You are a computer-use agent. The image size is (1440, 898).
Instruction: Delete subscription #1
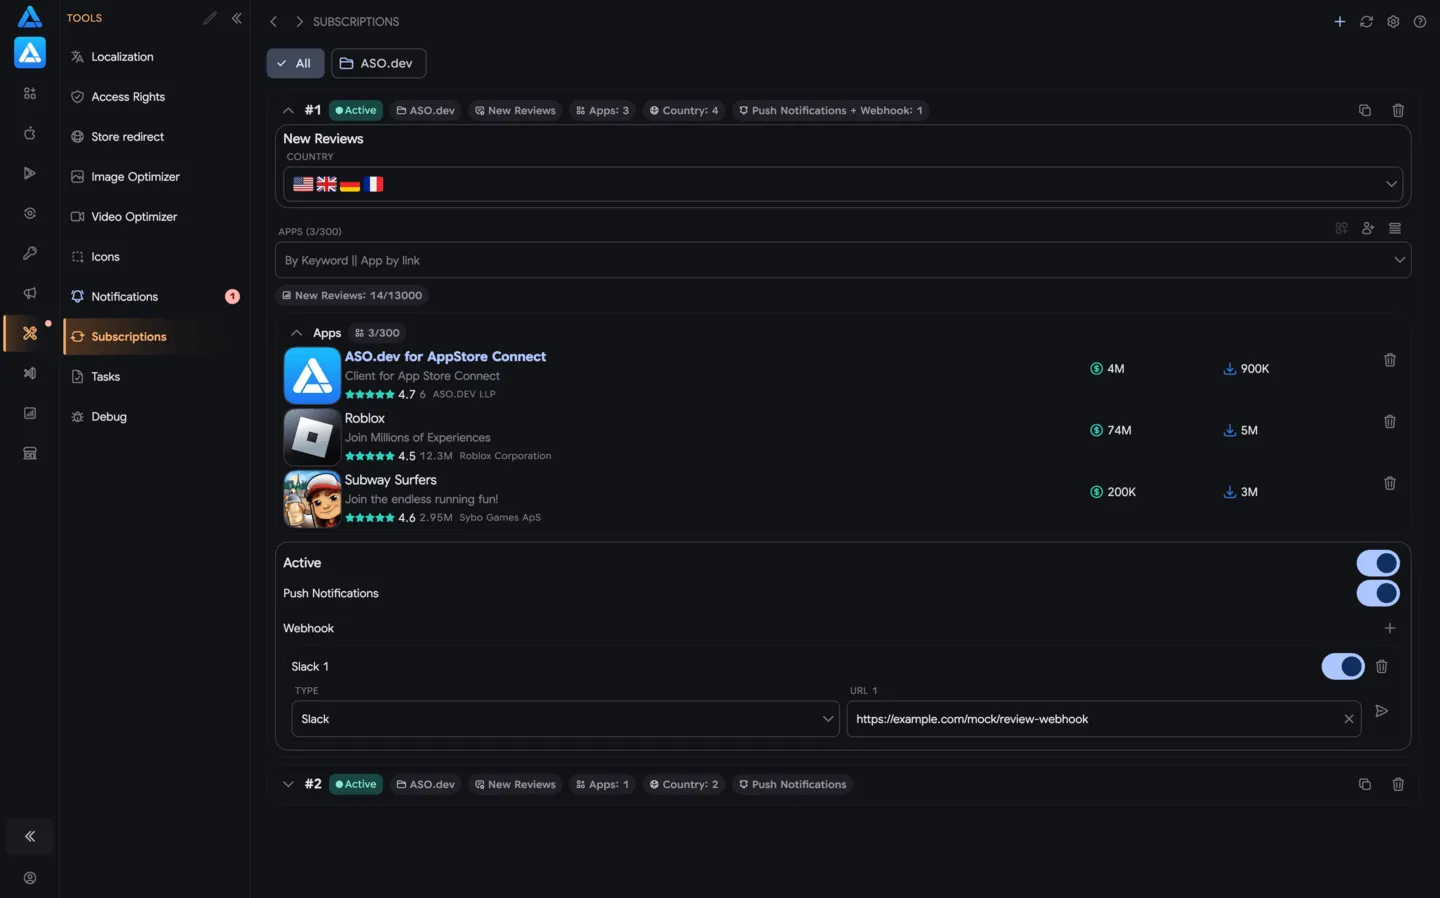click(1398, 110)
